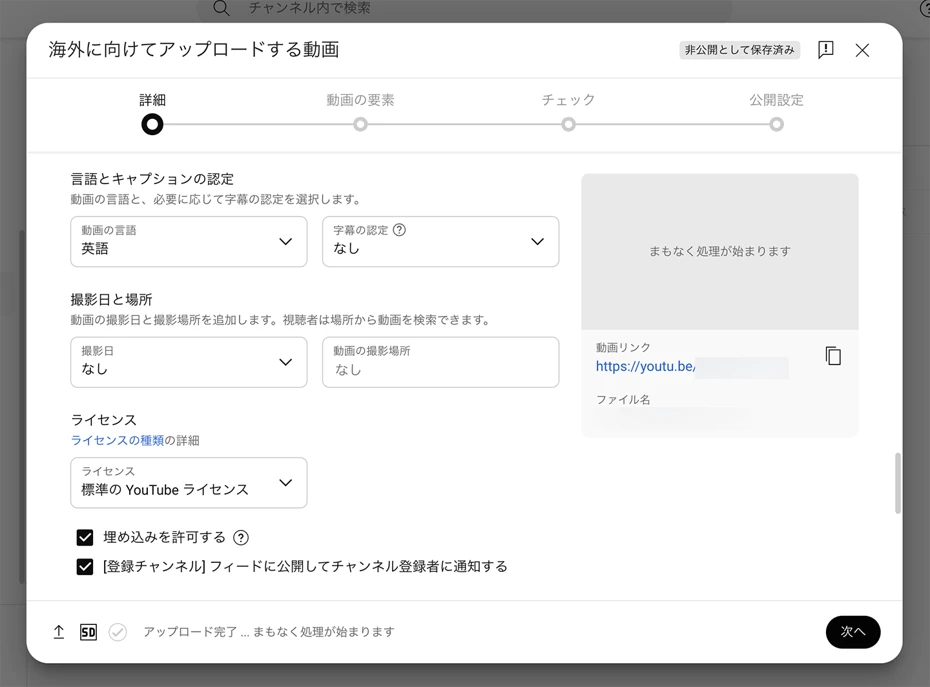Click ファイル名 label

pos(623,400)
